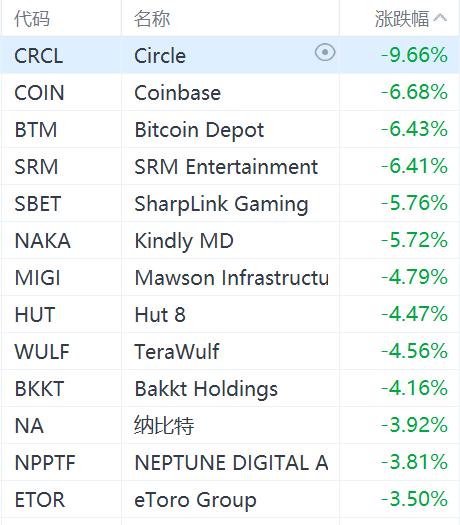This screenshot has width=460, height=525.
Task: Toggle sort arrow next to 涨跌幅
Action: point(440,18)
